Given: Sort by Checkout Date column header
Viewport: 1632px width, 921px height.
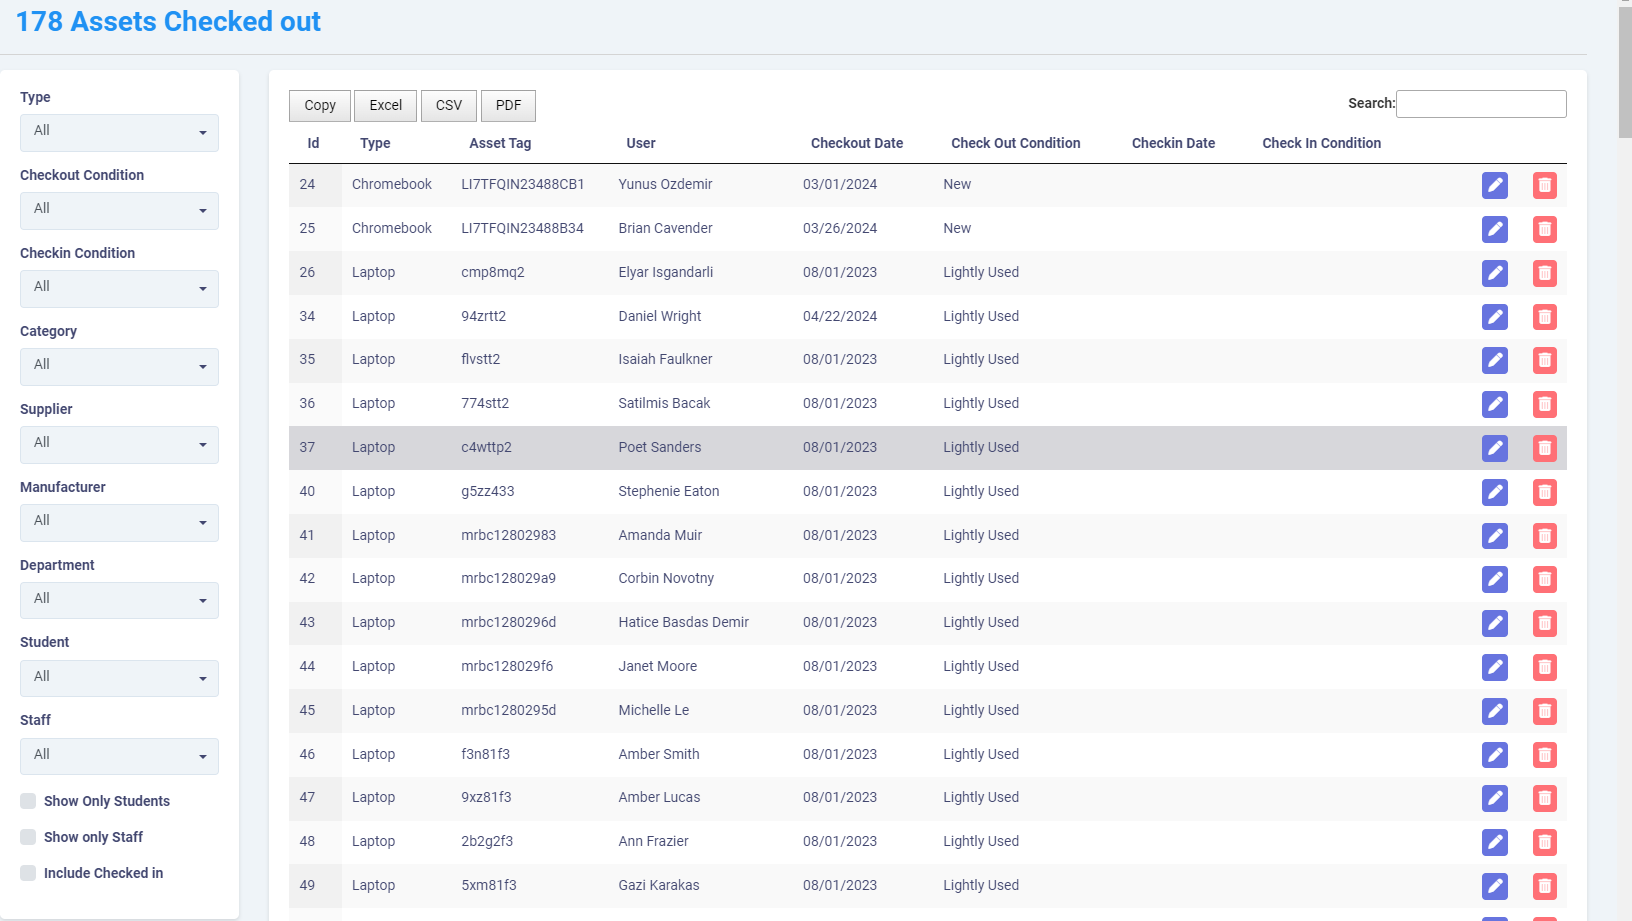Looking at the screenshot, I should (857, 143).
